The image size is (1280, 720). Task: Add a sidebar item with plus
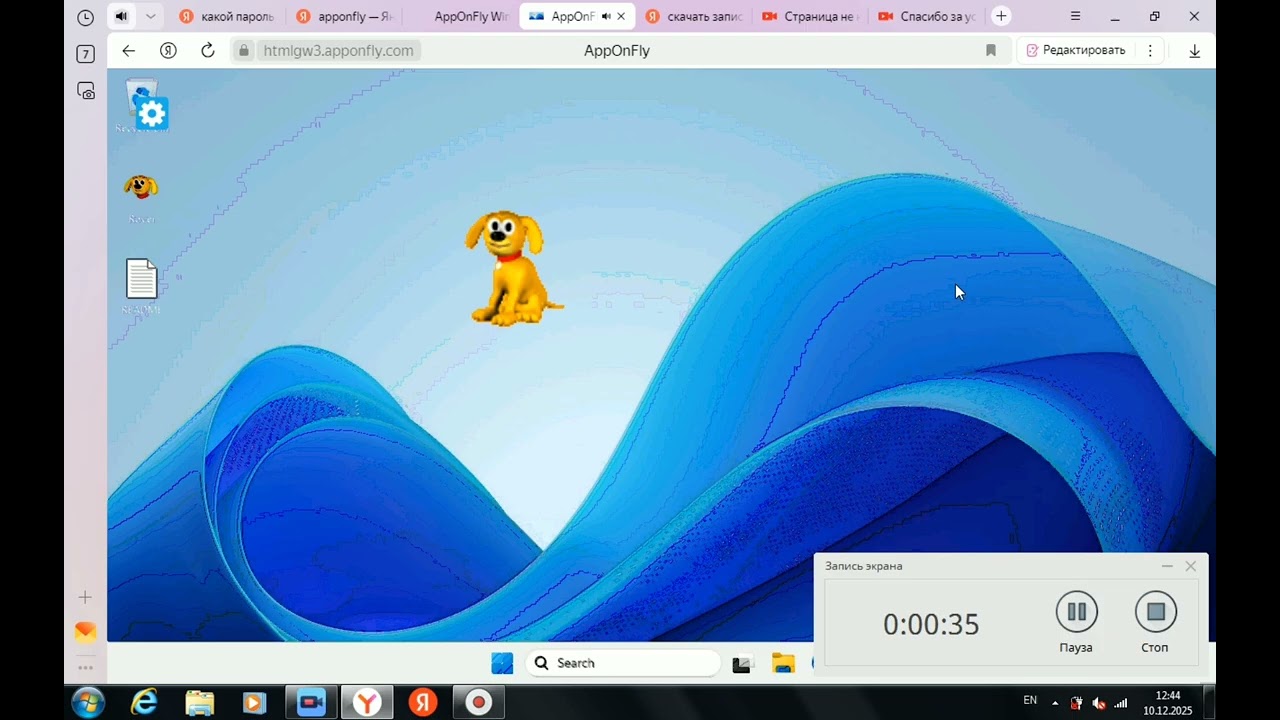85,597
